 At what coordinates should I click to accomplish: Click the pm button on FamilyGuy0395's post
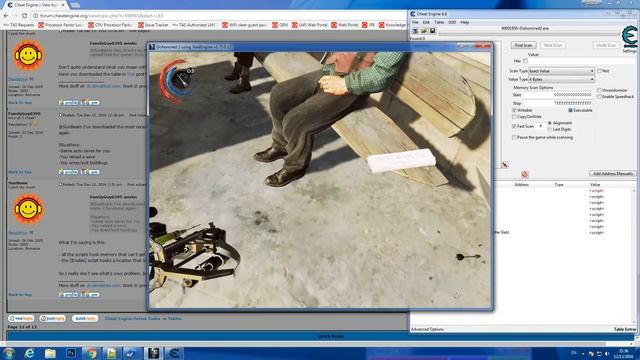(x=90, y=172)
